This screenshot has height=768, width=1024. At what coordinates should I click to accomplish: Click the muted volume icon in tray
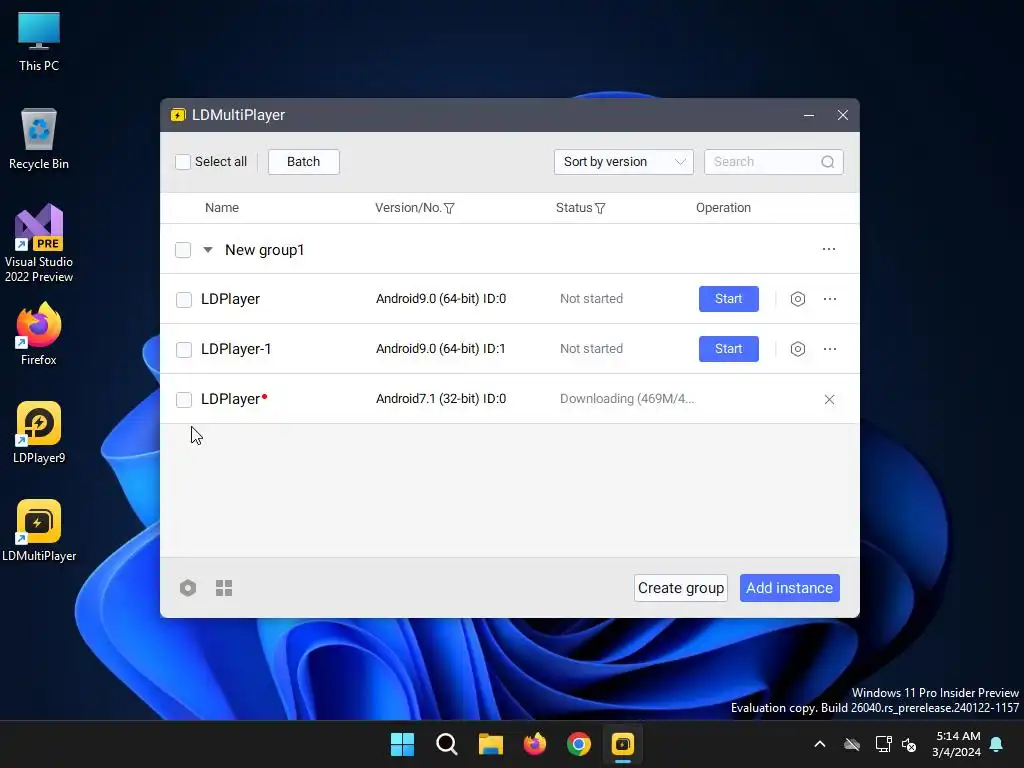[x=909, y=744]
